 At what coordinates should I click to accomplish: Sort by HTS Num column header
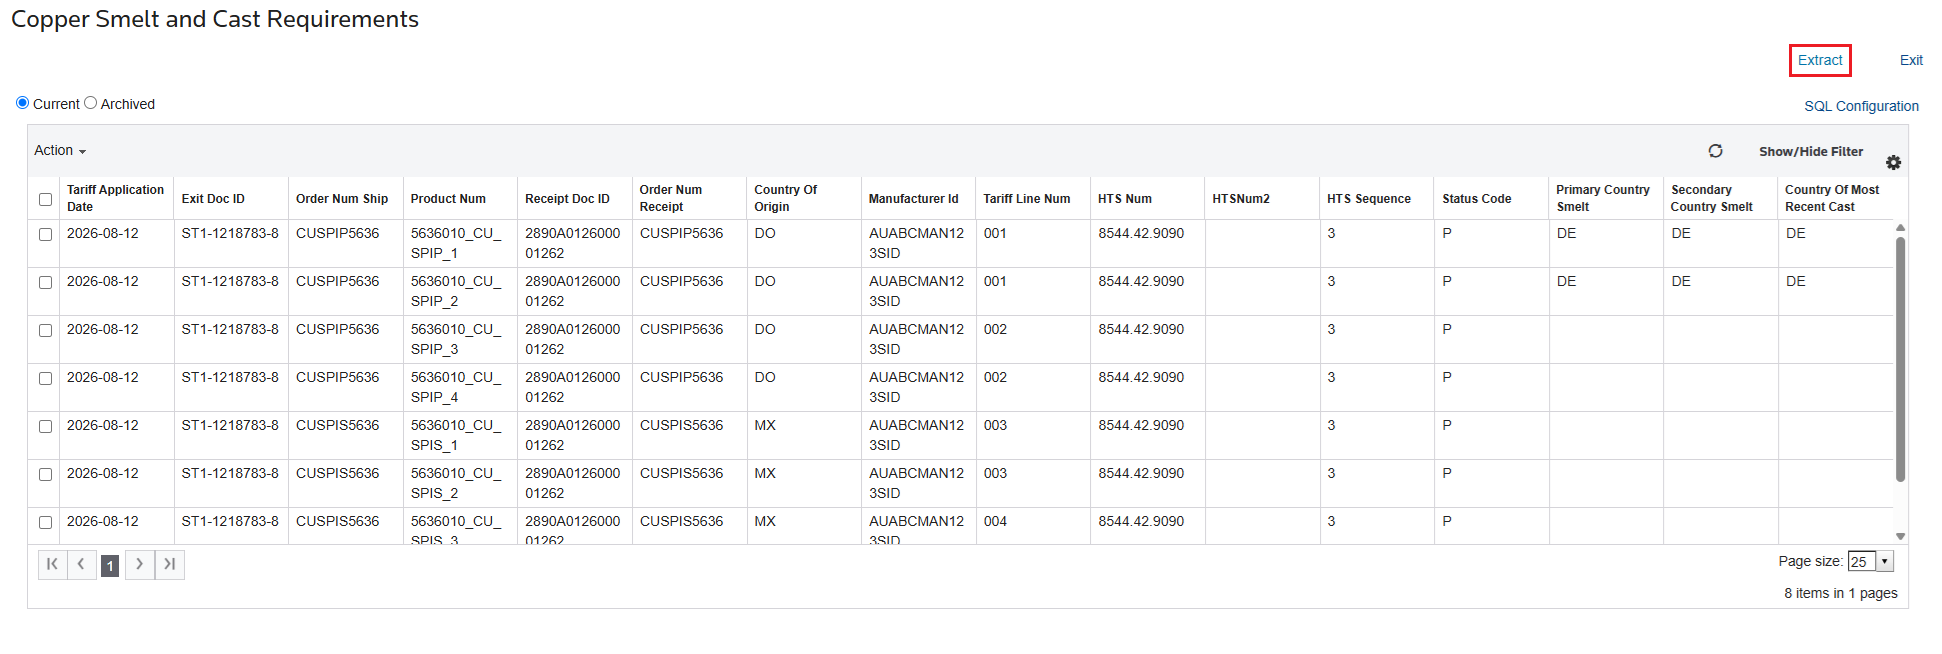[x=1125, y=199]
